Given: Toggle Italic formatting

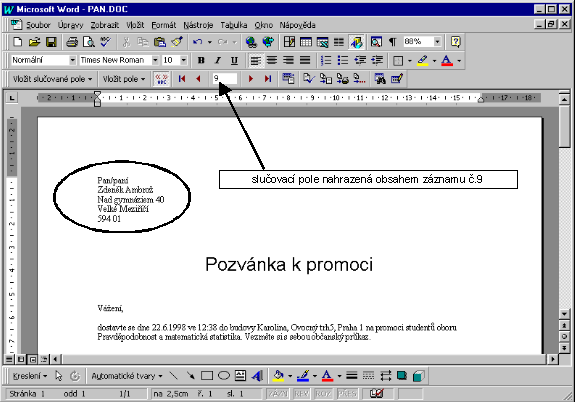Looking at the screenshot, I should [x=218, y=60].
